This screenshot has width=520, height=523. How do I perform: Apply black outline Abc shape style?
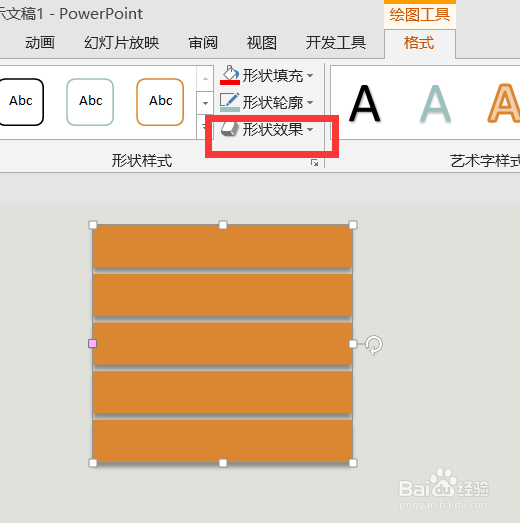[21, 102]
